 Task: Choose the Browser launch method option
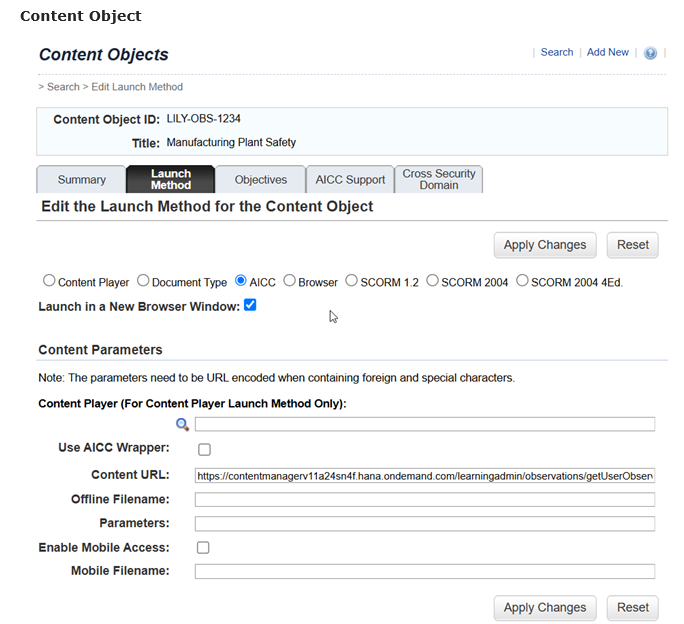[289, 281]
